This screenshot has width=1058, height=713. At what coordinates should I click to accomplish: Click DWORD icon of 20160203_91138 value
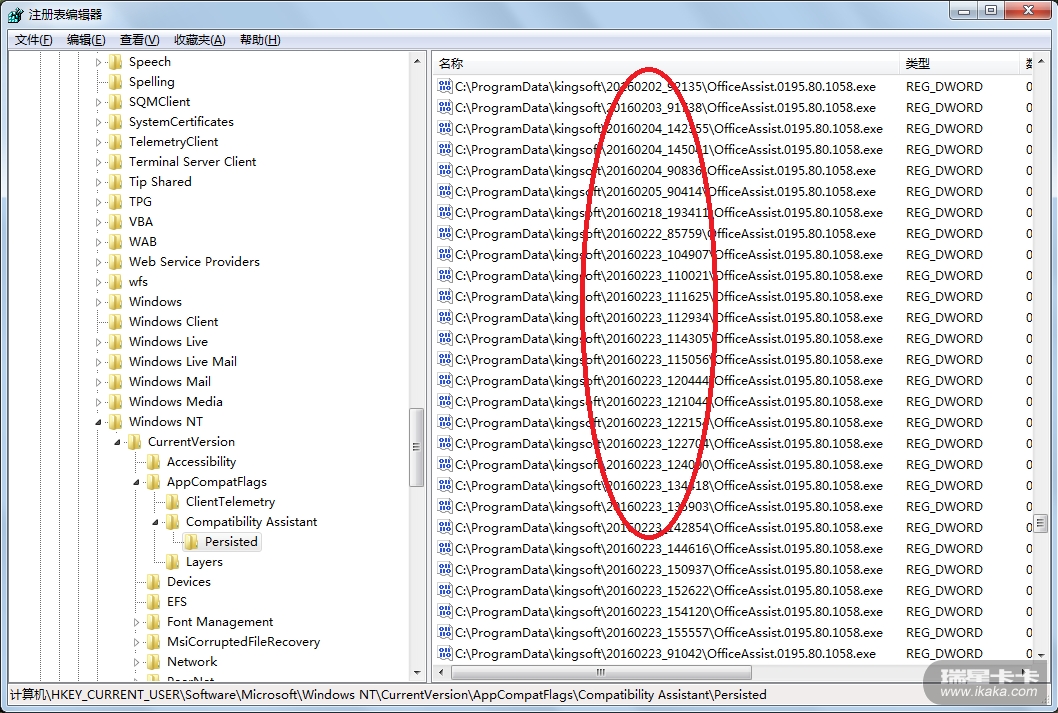coord(445,107)
